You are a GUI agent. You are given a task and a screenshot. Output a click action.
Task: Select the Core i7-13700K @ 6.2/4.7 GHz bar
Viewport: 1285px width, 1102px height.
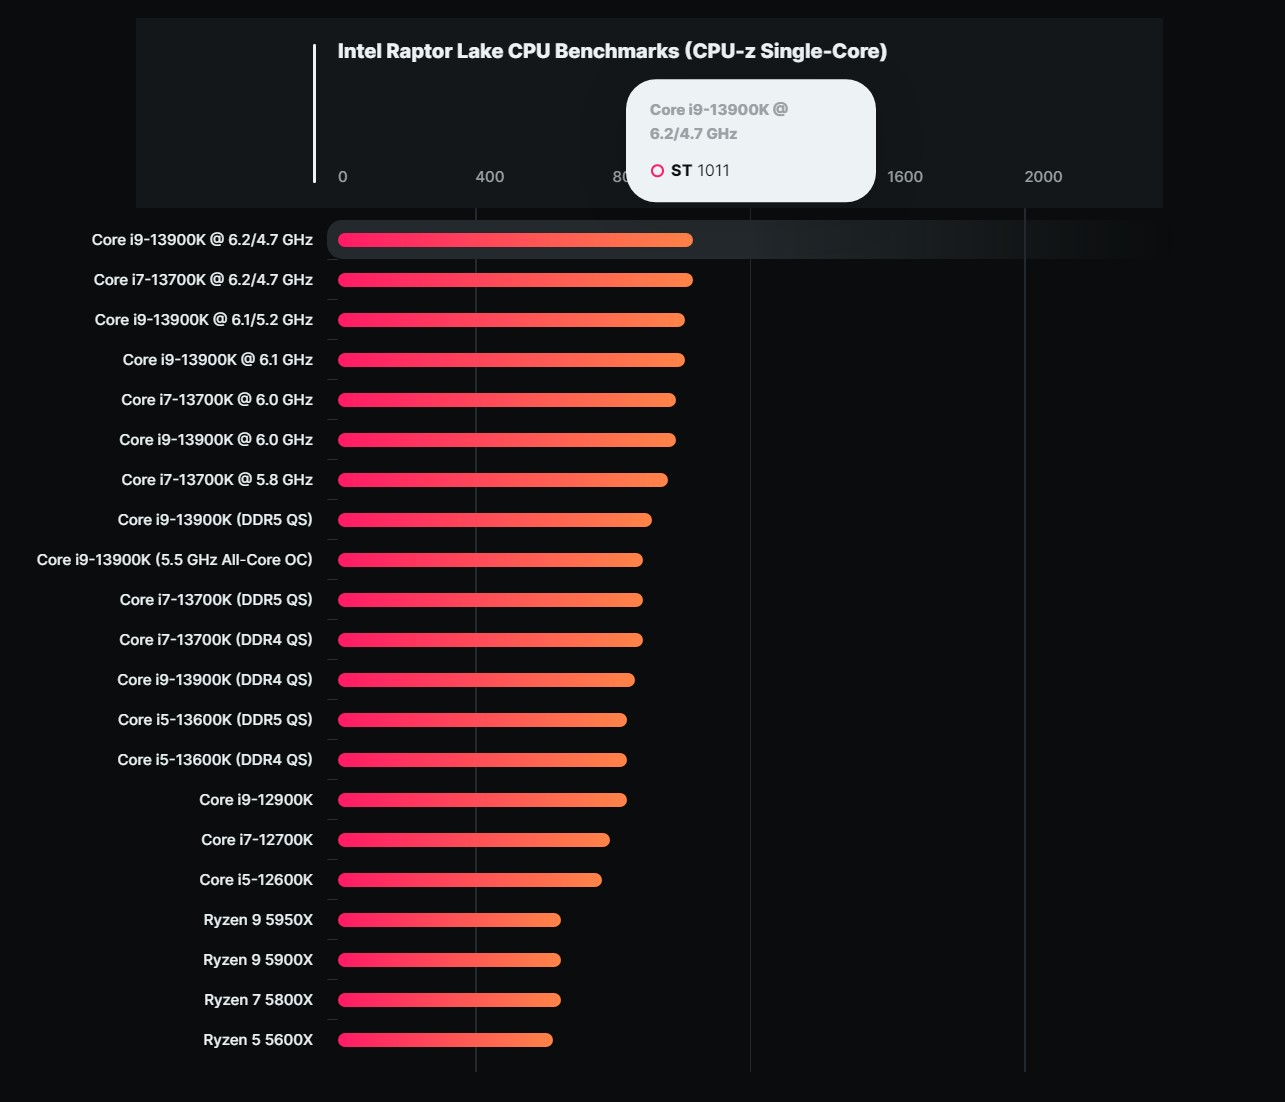(515, 280)
